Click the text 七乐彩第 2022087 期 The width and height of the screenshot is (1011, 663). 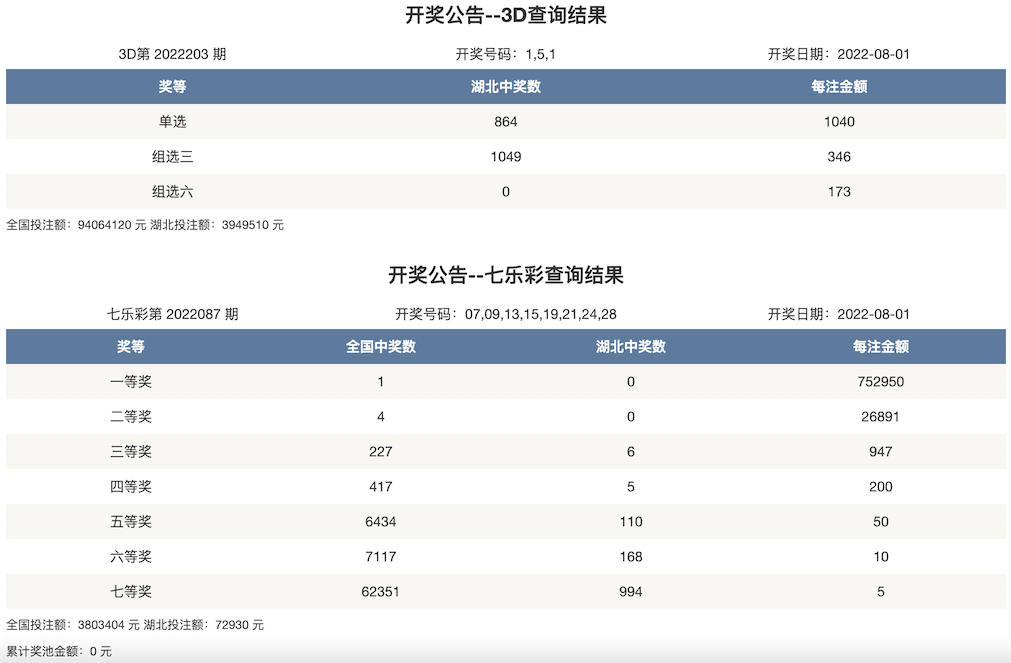[172, 314]
